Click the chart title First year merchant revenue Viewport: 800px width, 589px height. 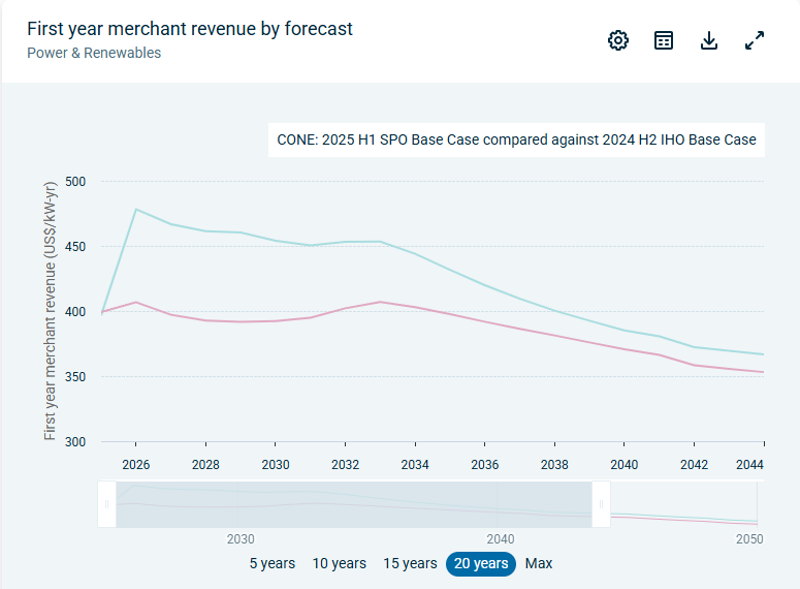tap(190, 29)
